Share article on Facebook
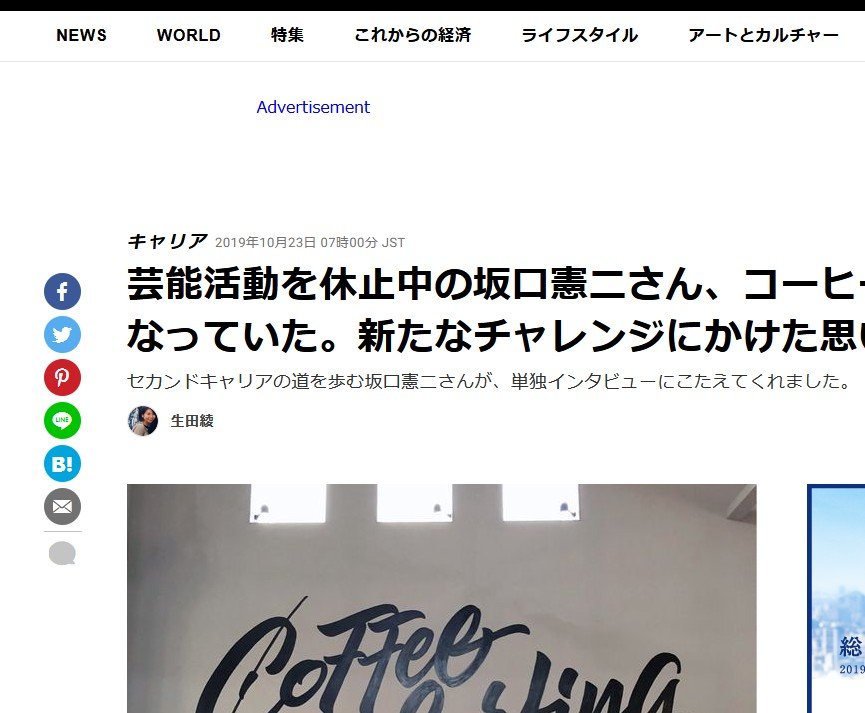 point(62,291)
